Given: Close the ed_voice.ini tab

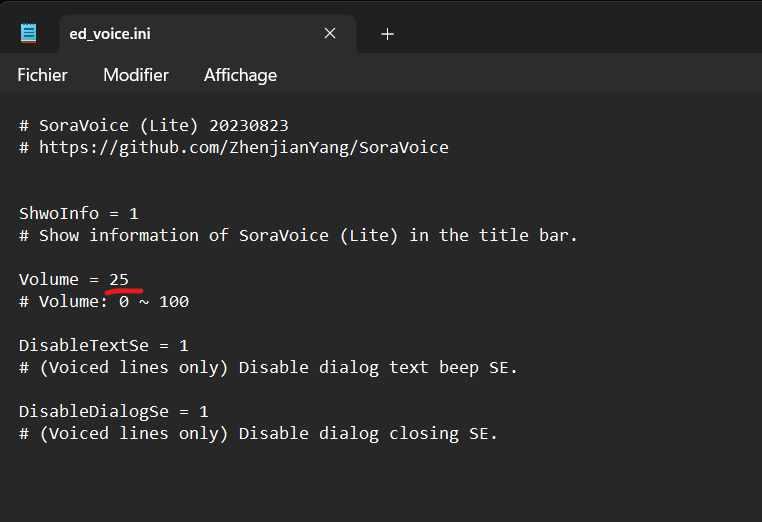Looking at the screenshot, I should pos(330,34).
